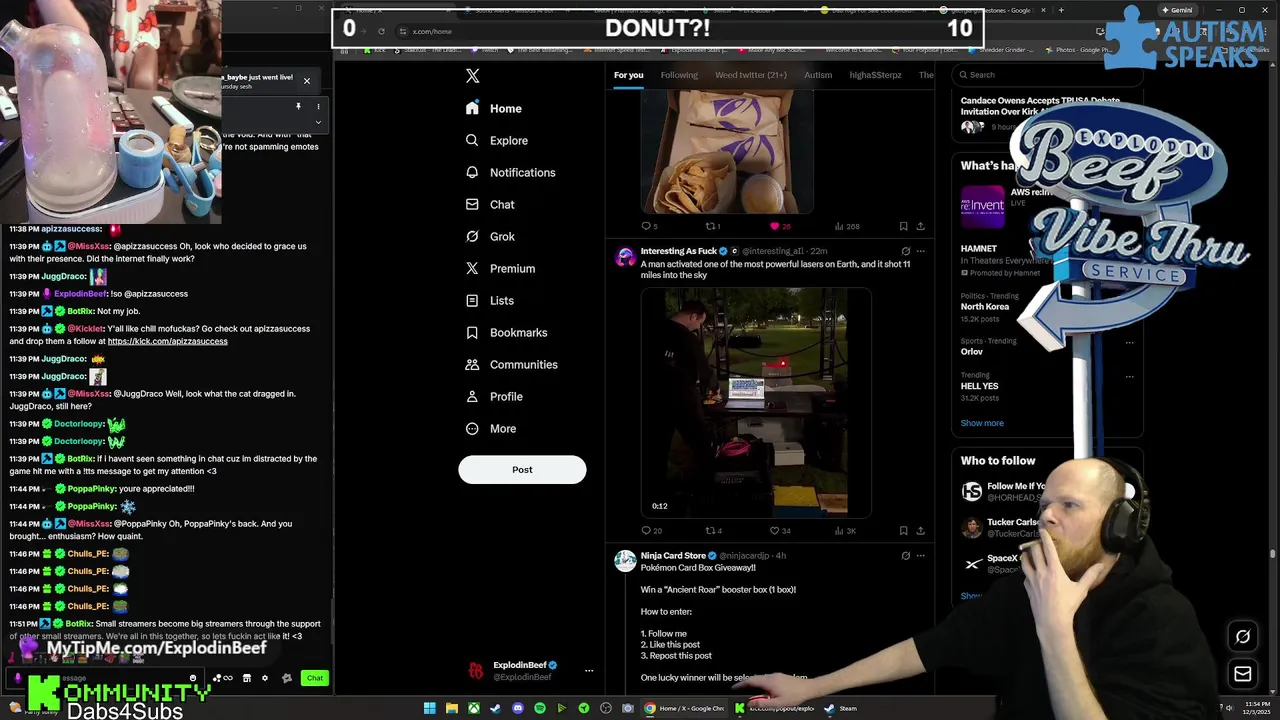Image resolution: width=1280 pixels, height=720 pixels.
Task: Open Windows Start menu in taskbar
Action: [x=430, y=708]
